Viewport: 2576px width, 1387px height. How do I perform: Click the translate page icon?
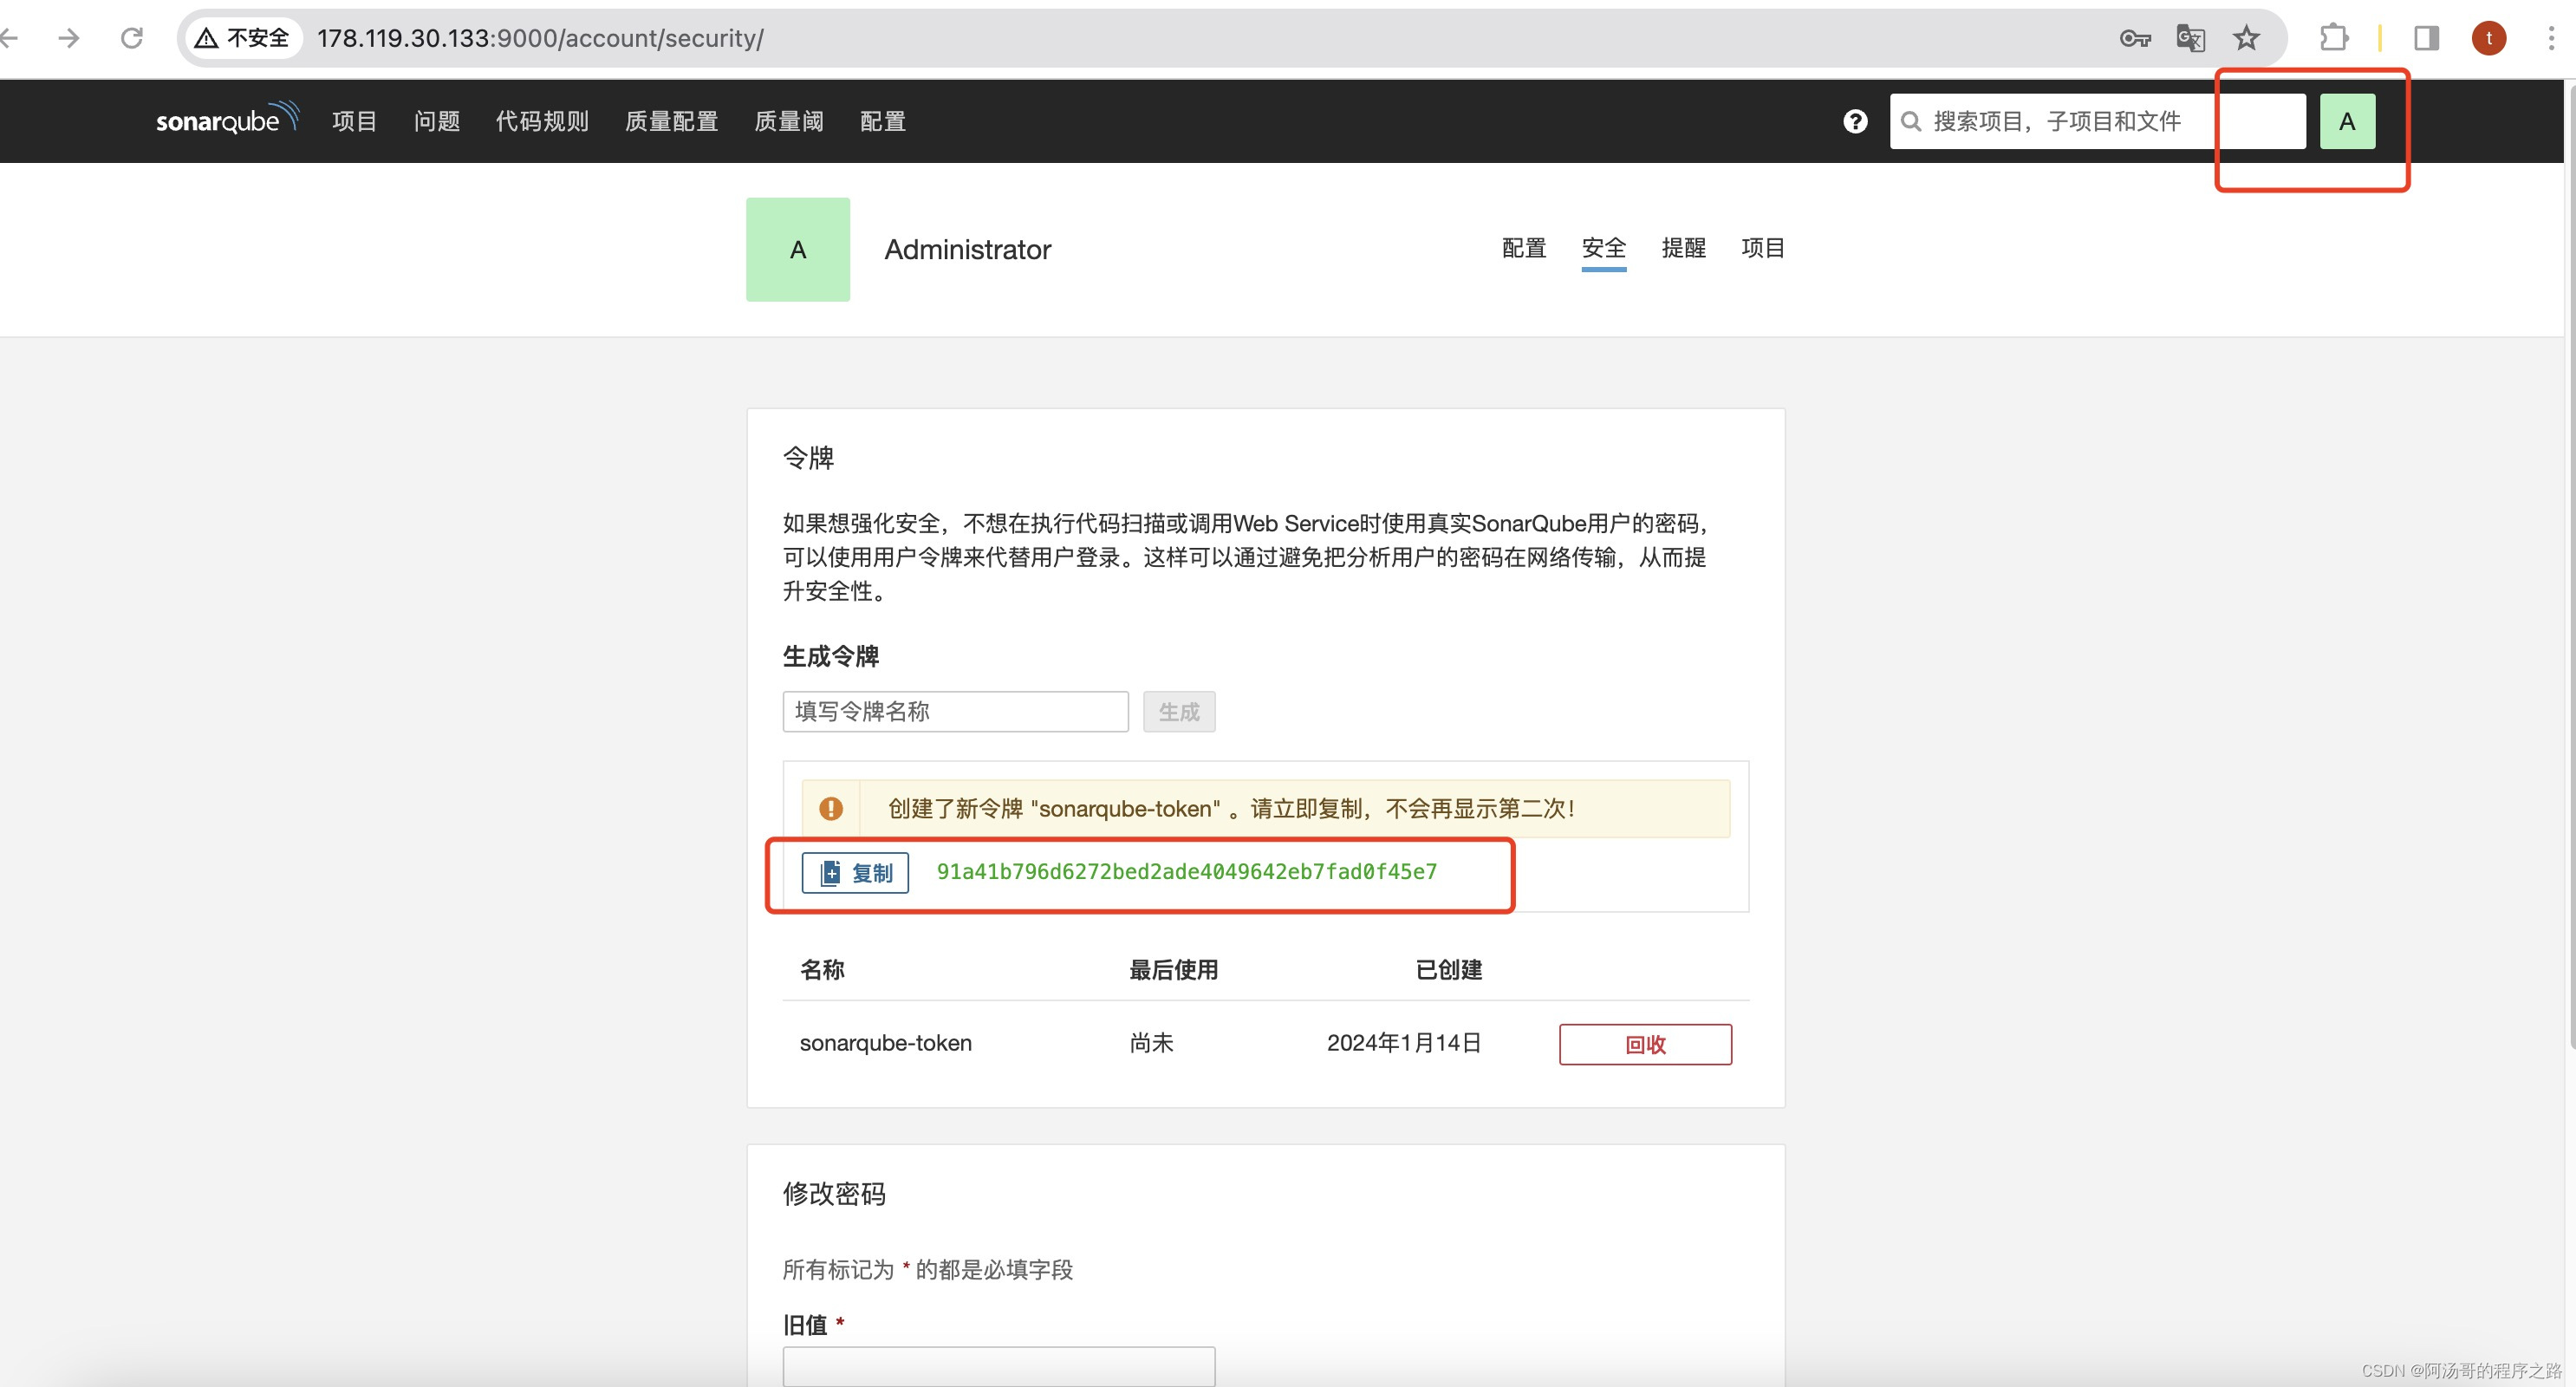tap(2190, 38)
